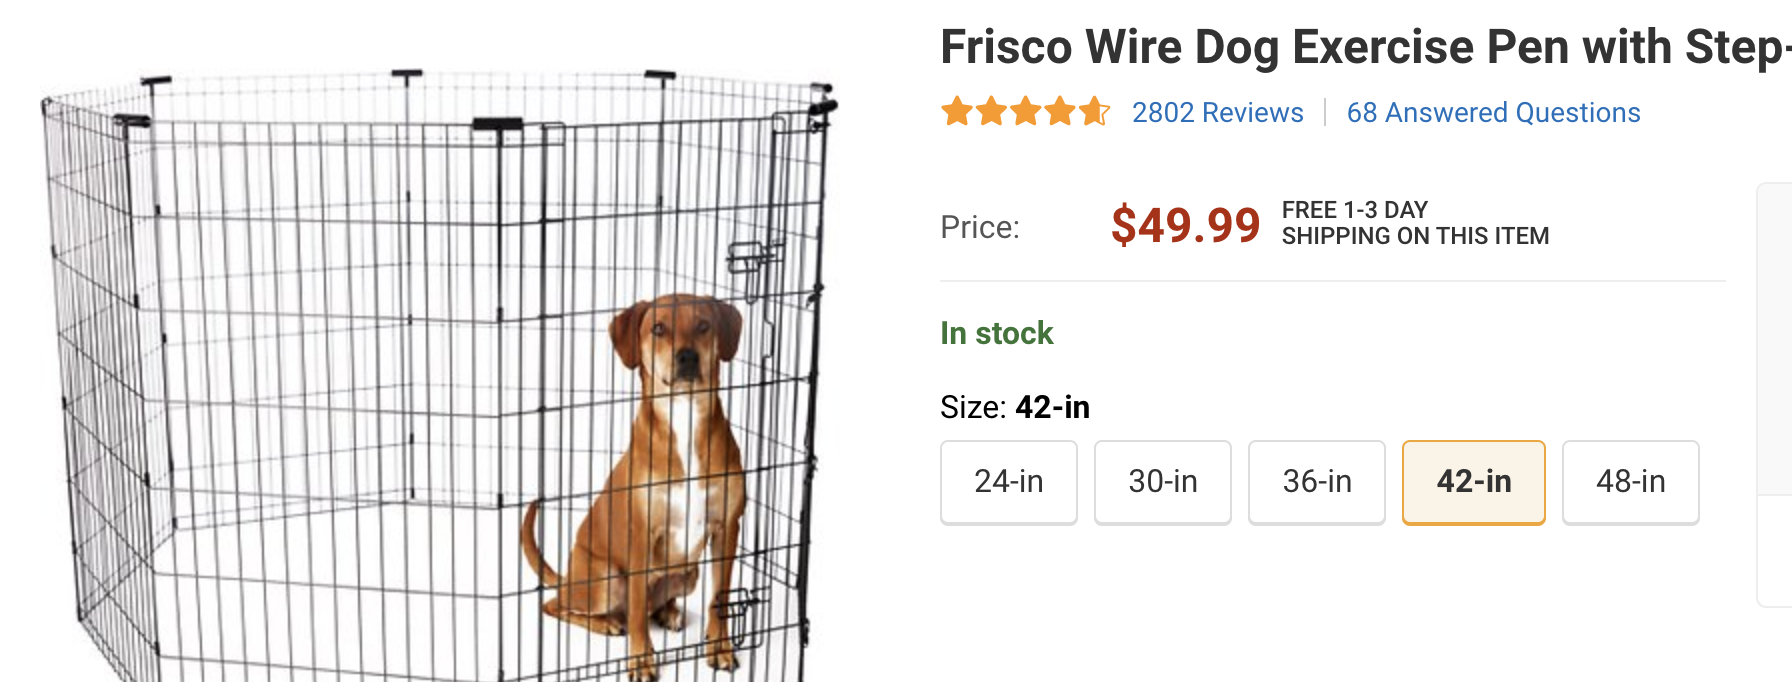Click the middle (third) rating star

pyautogui.click(x=1026, y=111)
